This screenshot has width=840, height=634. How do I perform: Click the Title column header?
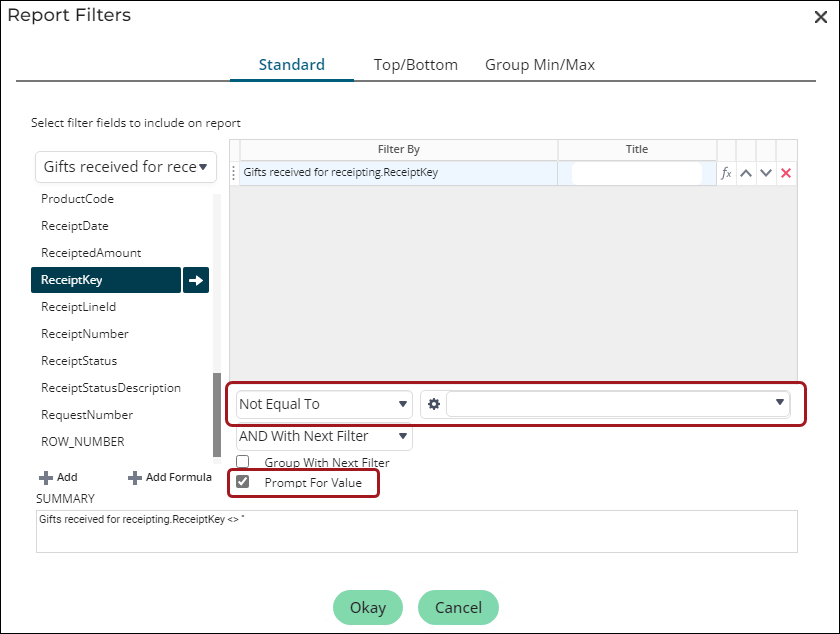pyautogui.click(x=637, y=150)
